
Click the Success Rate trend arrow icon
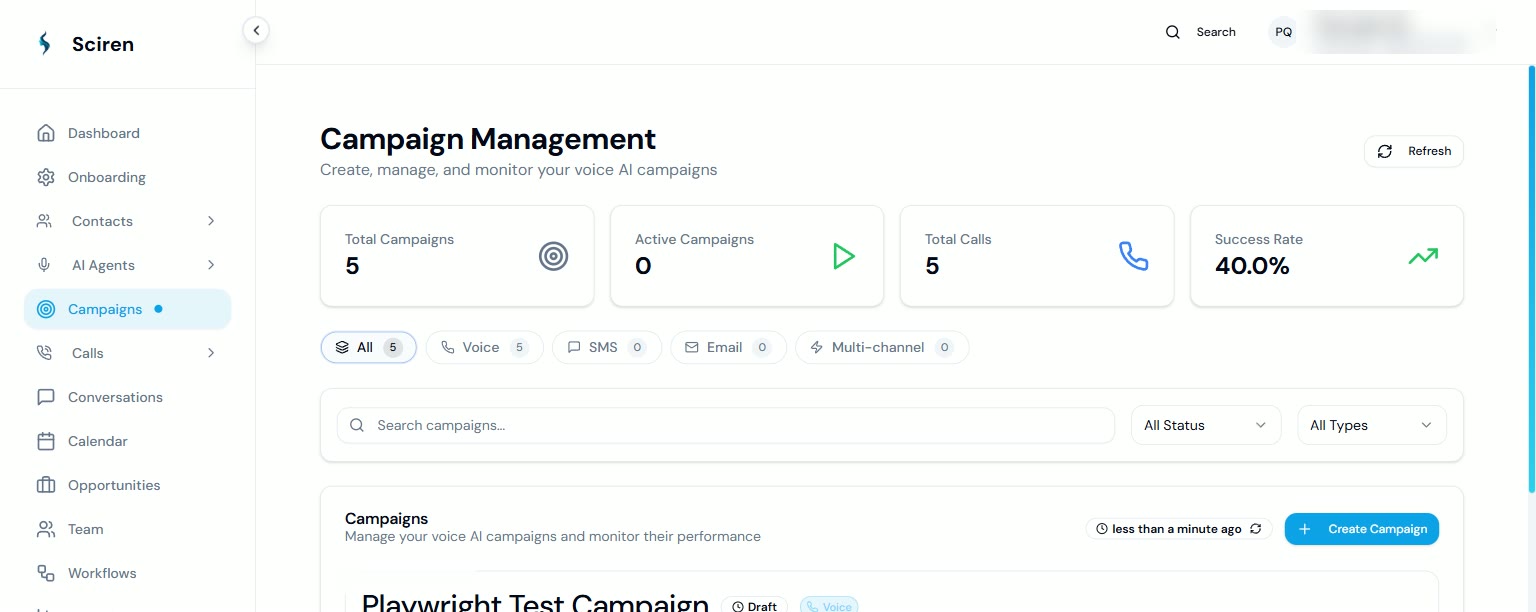click(1423, 256)
